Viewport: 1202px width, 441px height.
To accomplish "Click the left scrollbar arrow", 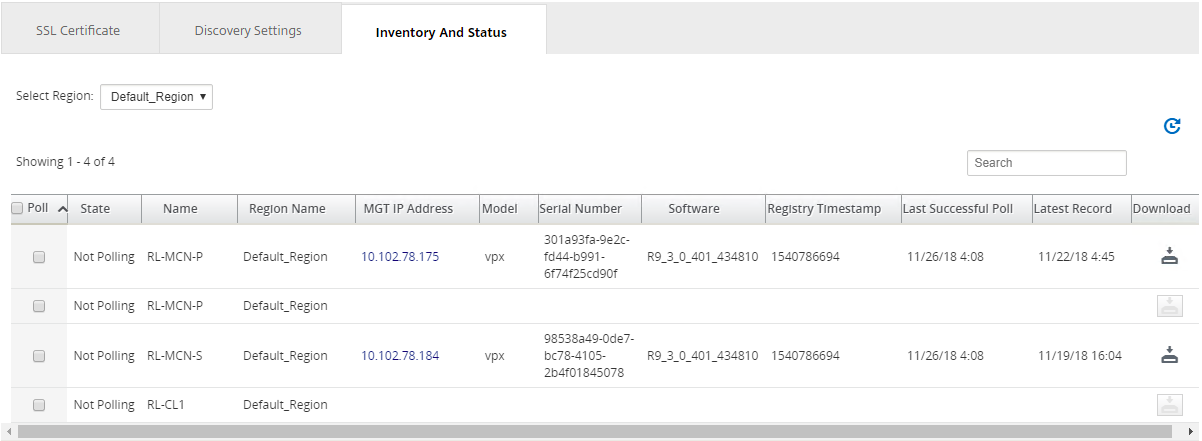I will (7, 432).
